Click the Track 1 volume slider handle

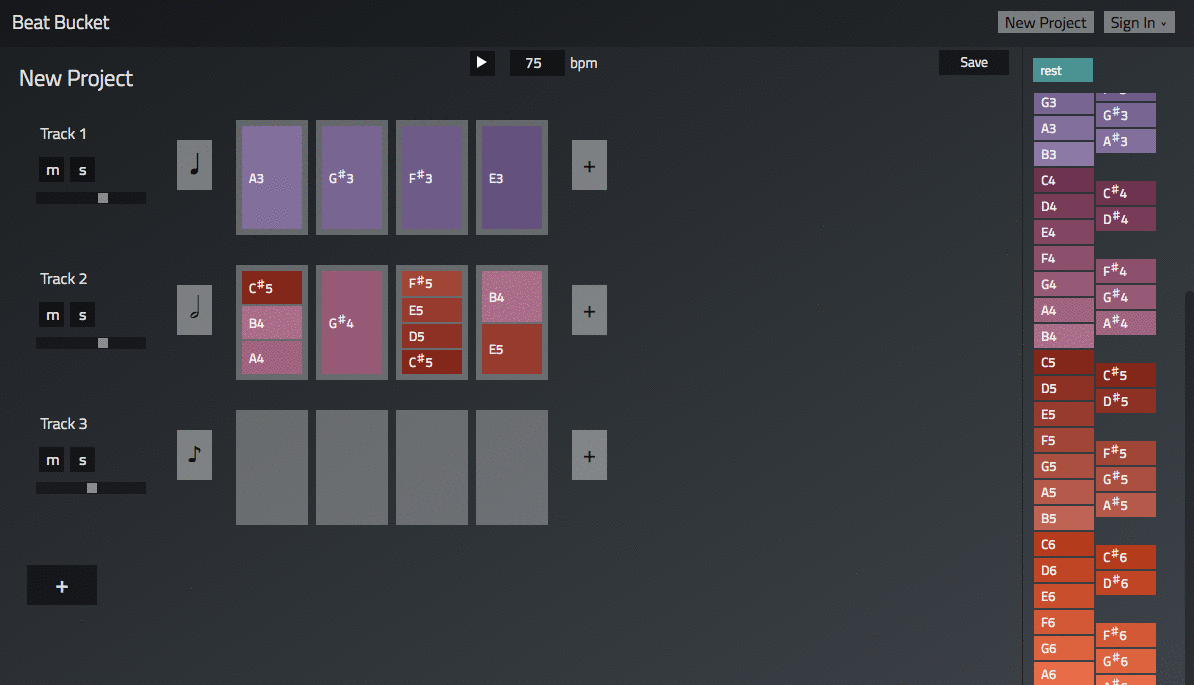point(103,198)
